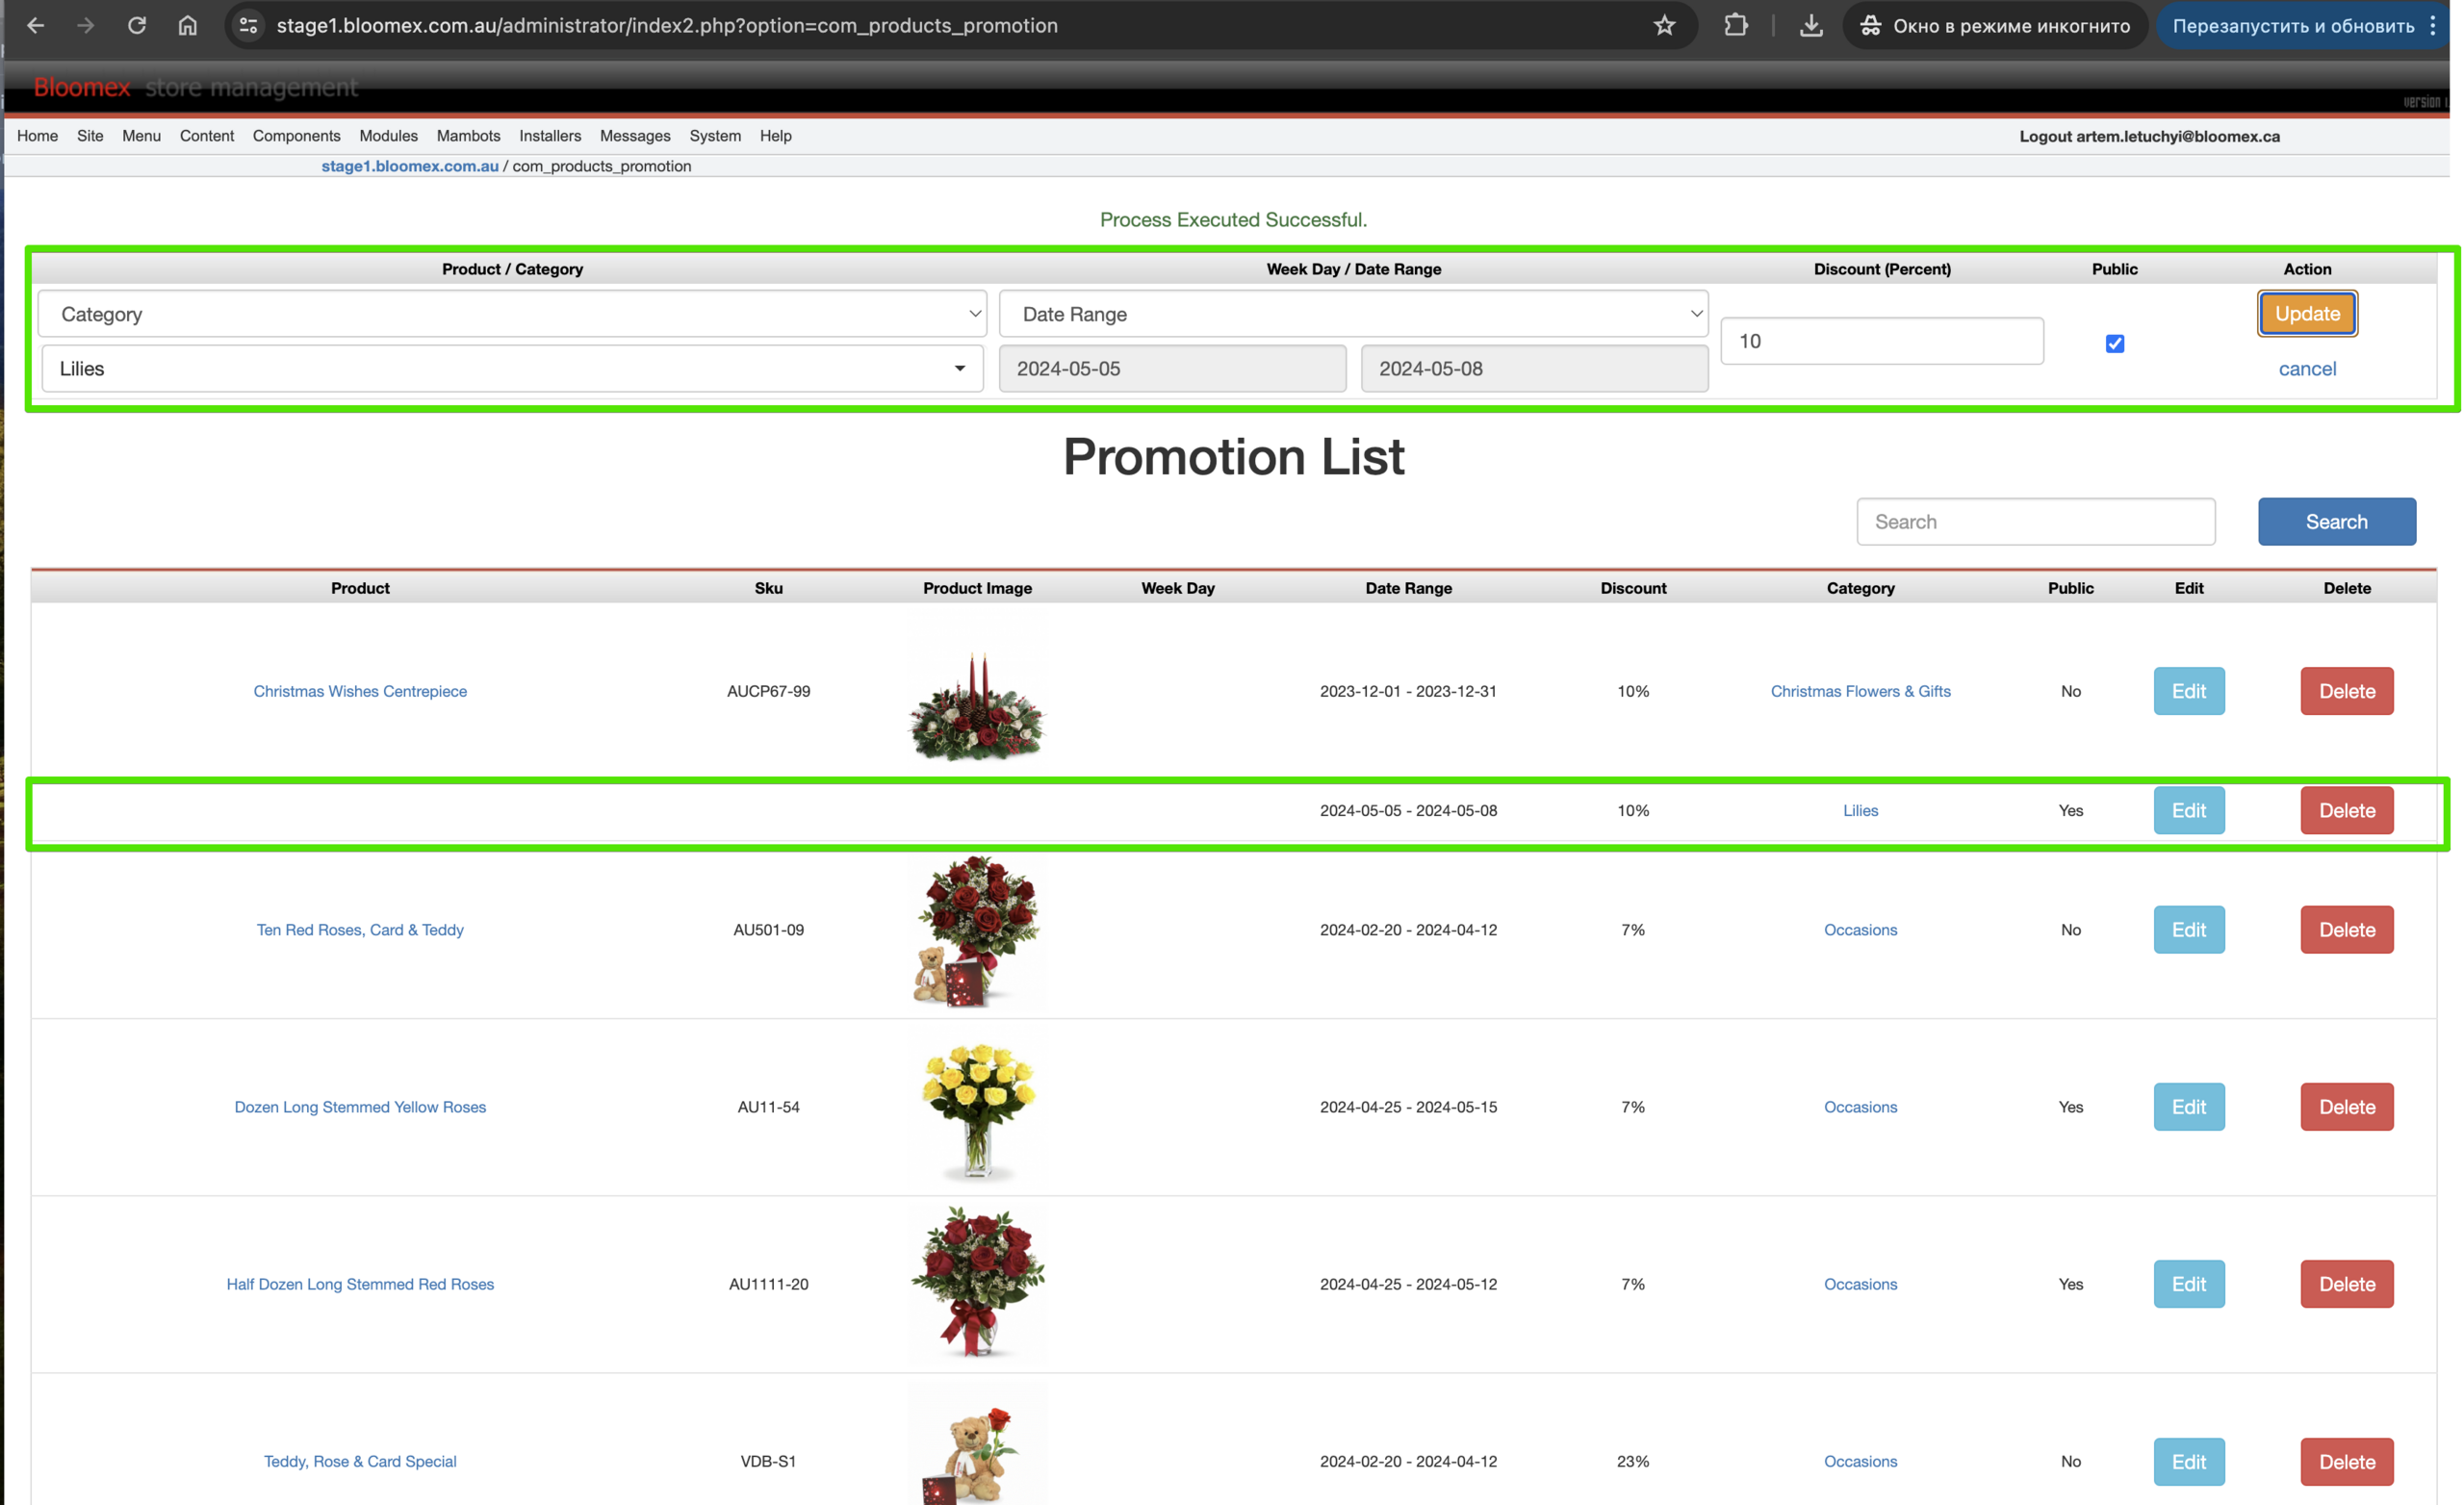Click the Ten Red Roses product image

coord(978,931)
